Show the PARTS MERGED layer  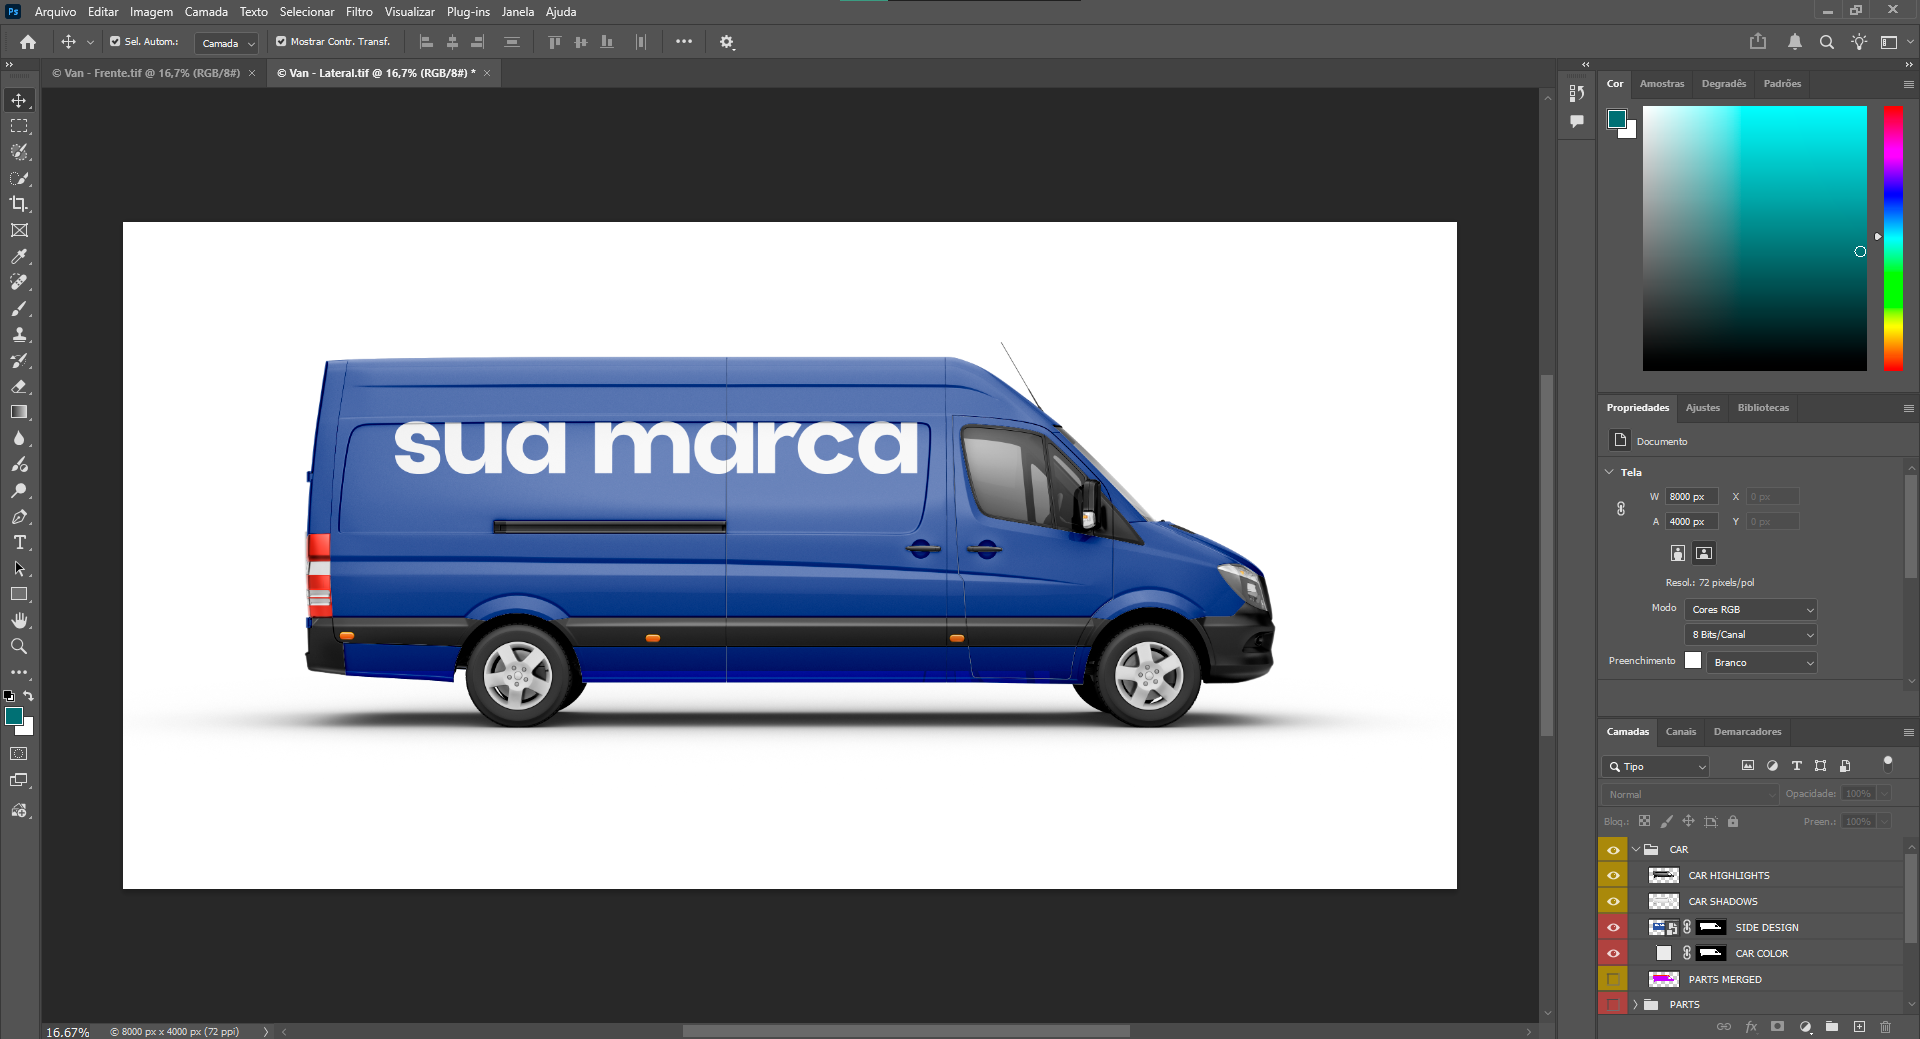[1613, 979]
